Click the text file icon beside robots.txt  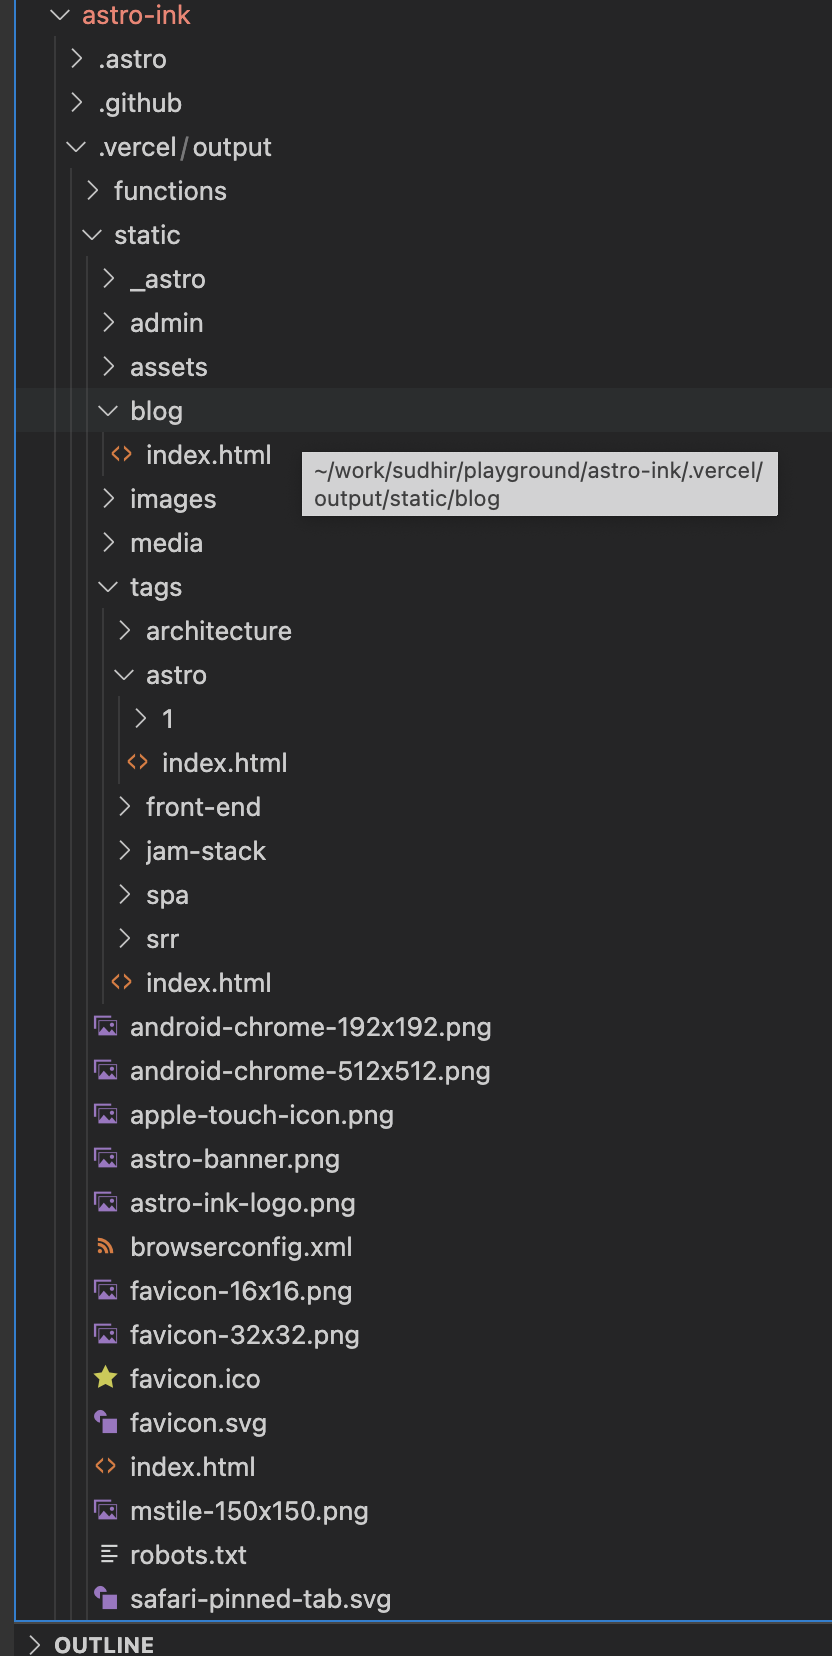click(106, 1554)
